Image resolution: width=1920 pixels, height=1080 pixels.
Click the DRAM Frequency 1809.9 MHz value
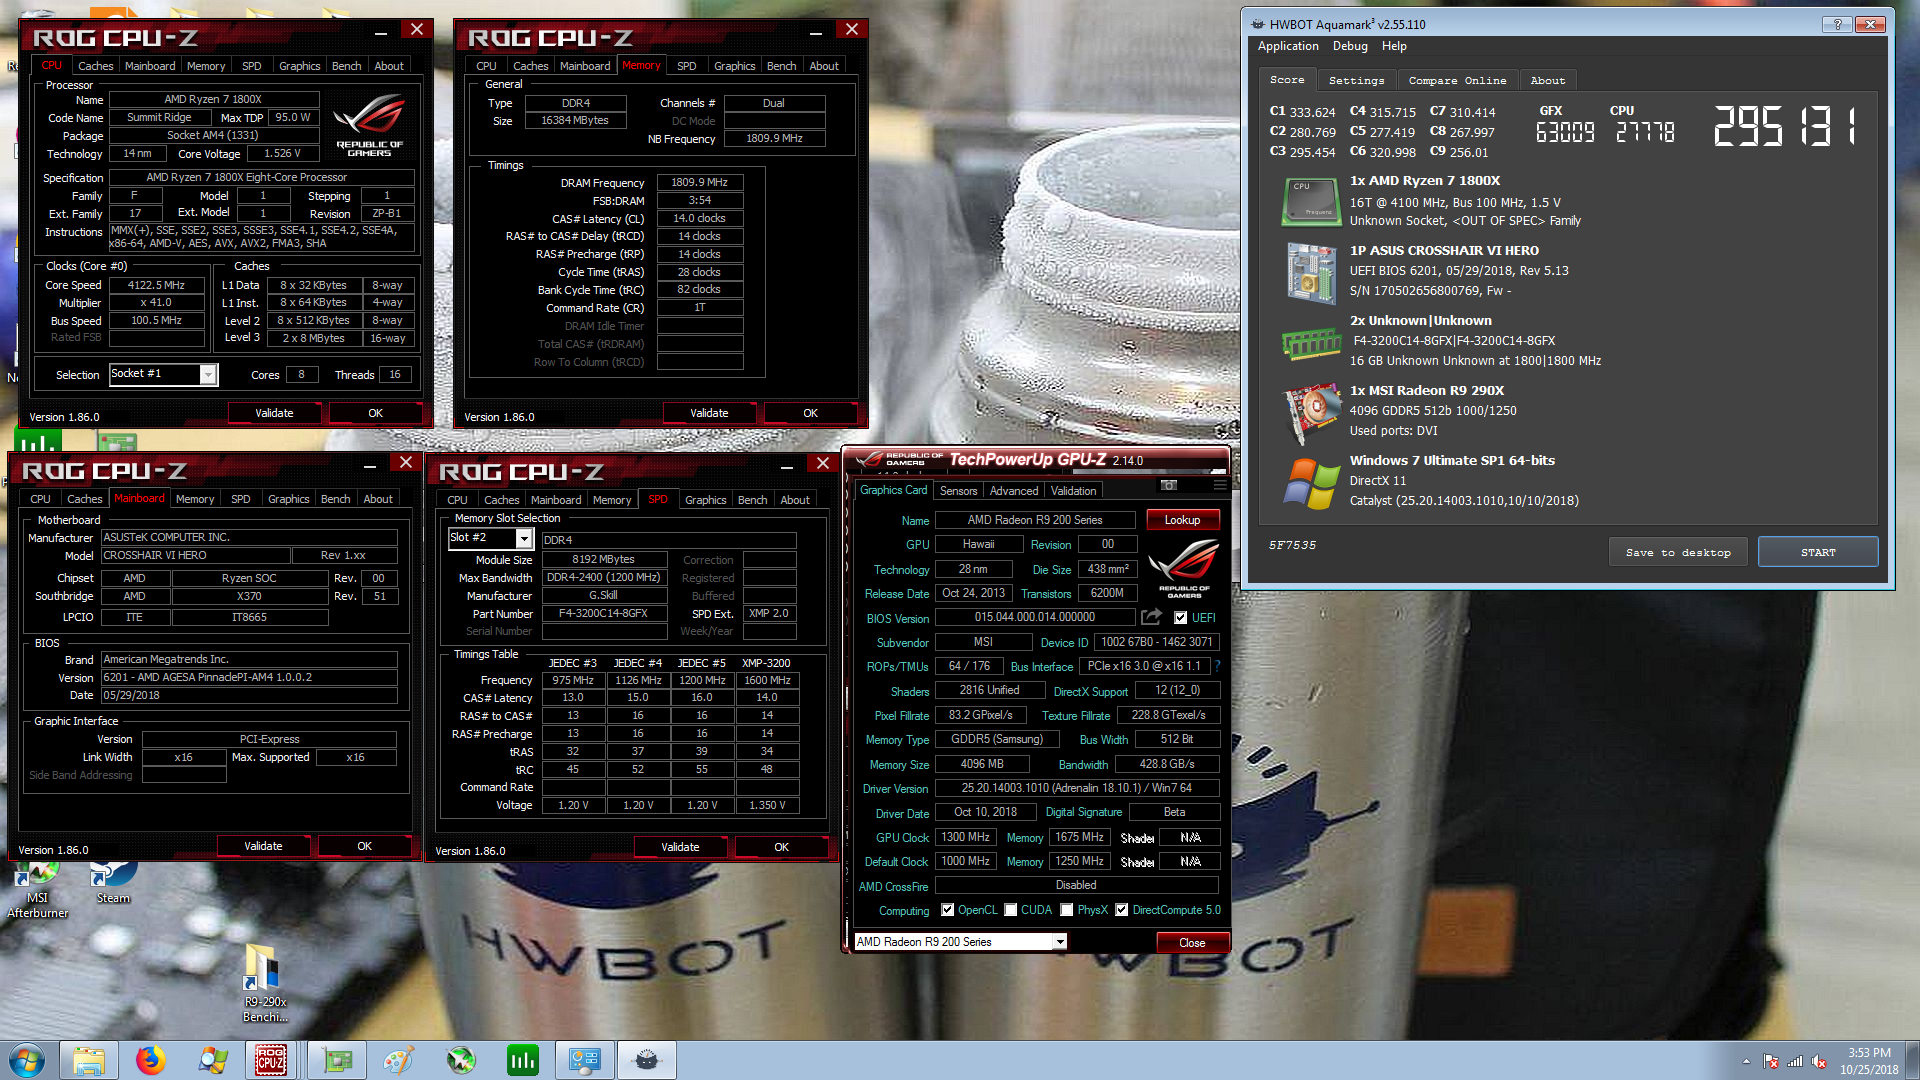pyautogui.click(x=699, y=183)
